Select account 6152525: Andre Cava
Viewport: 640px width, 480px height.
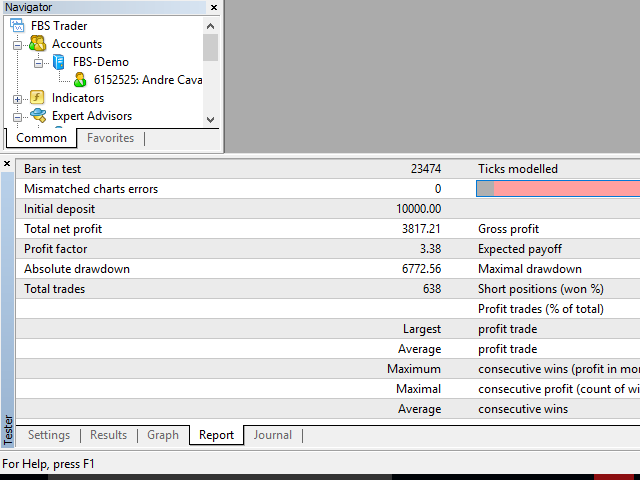(147, 80)
